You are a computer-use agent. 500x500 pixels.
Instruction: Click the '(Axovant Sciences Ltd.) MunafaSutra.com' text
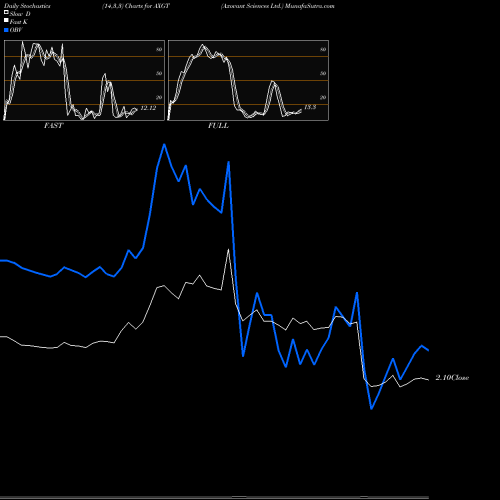point(278,6)
